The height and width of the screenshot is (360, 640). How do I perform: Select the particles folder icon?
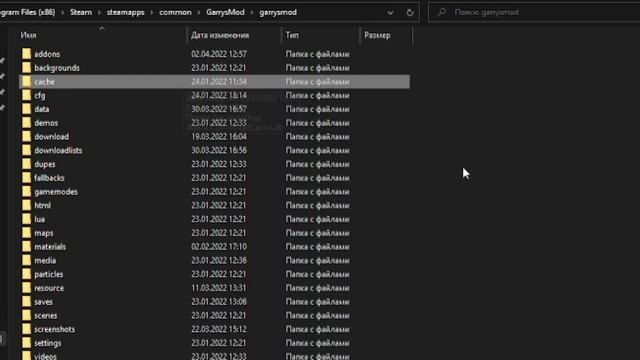coord(27,274)
